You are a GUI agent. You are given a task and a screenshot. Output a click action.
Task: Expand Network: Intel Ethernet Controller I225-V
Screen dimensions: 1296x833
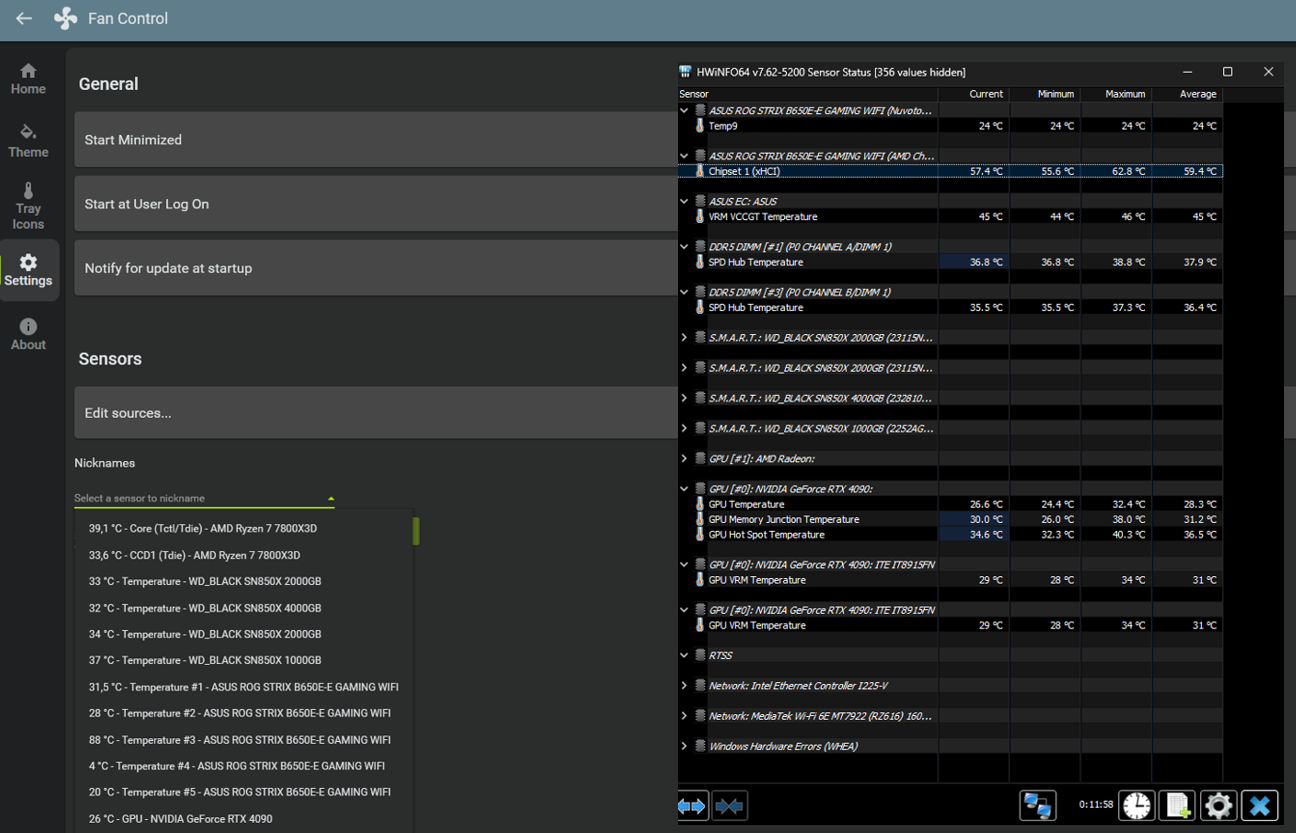point(684,686)
